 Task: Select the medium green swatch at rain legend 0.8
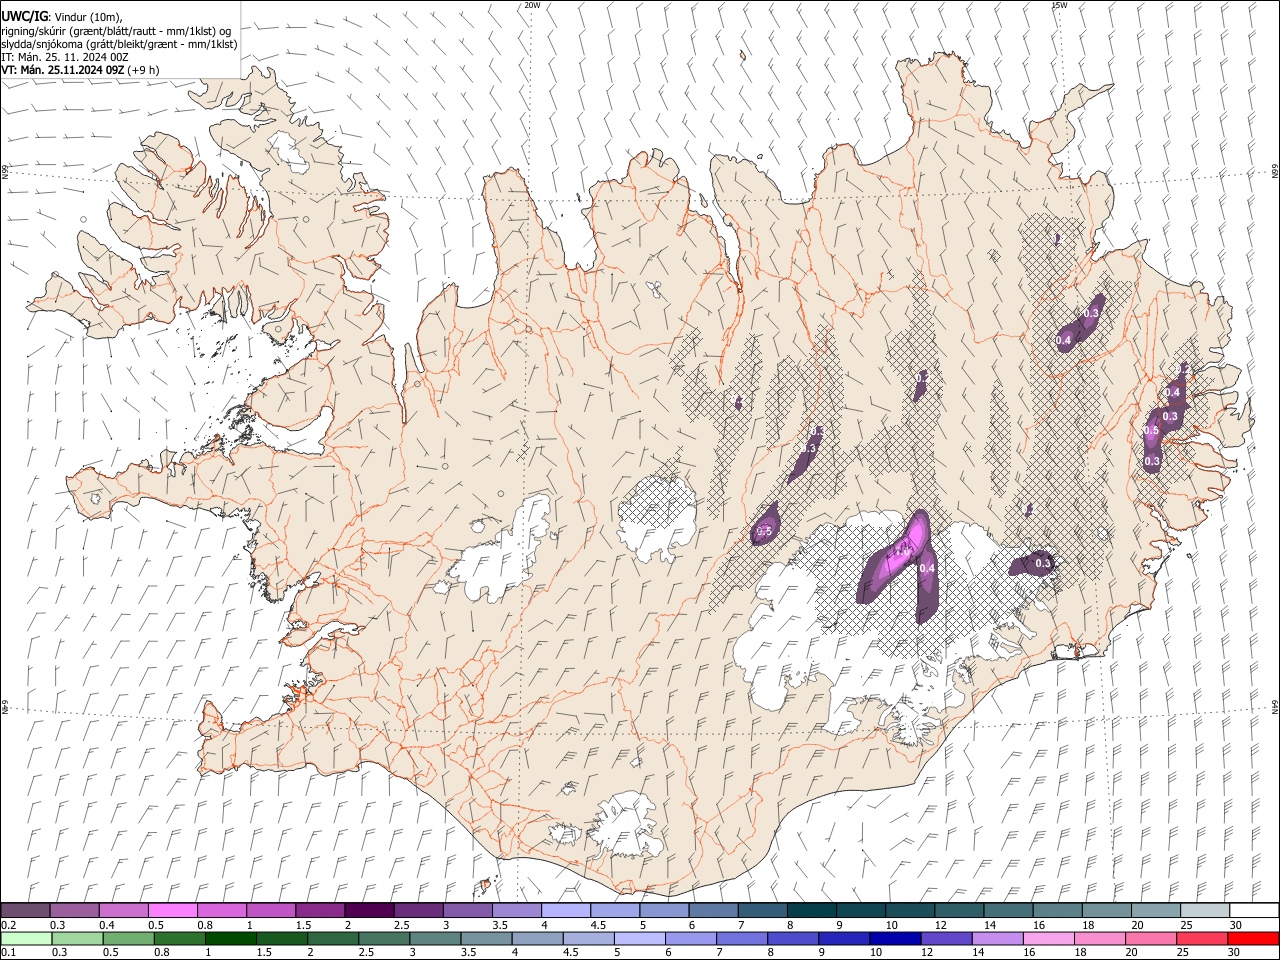click(179, 938)
